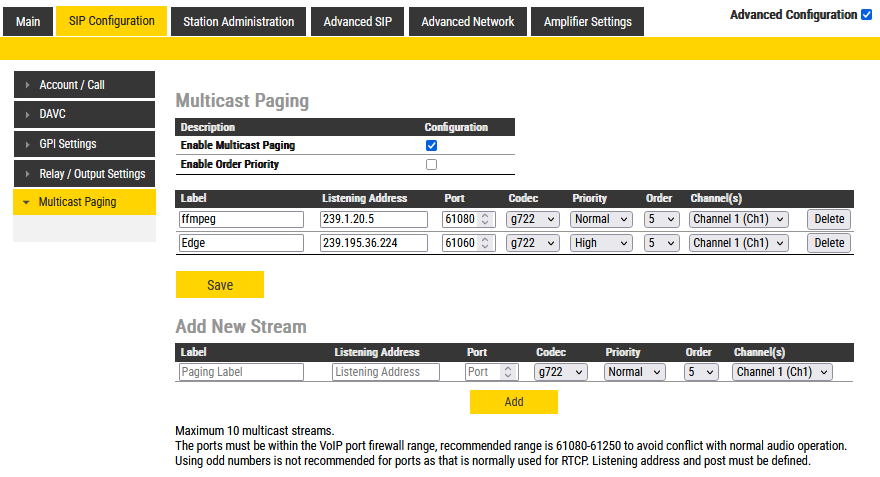This screenshot has width=880, height=477.
Task: Click the new stream port spinner
Action: [x=509, y=372]
